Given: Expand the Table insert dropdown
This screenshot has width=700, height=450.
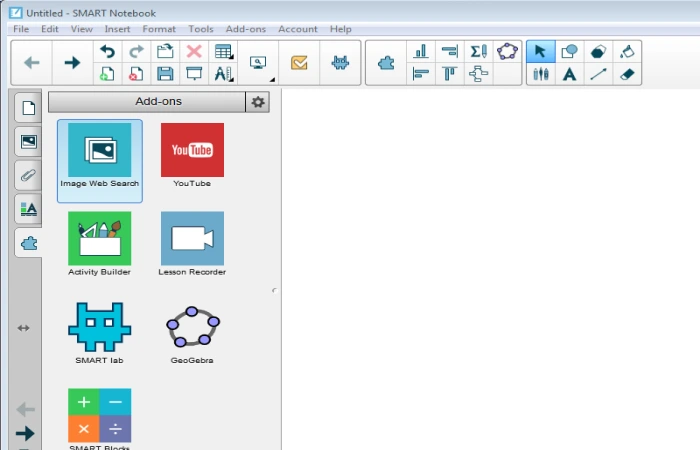Looking at the screenshot, I should [x=224, y=51].
